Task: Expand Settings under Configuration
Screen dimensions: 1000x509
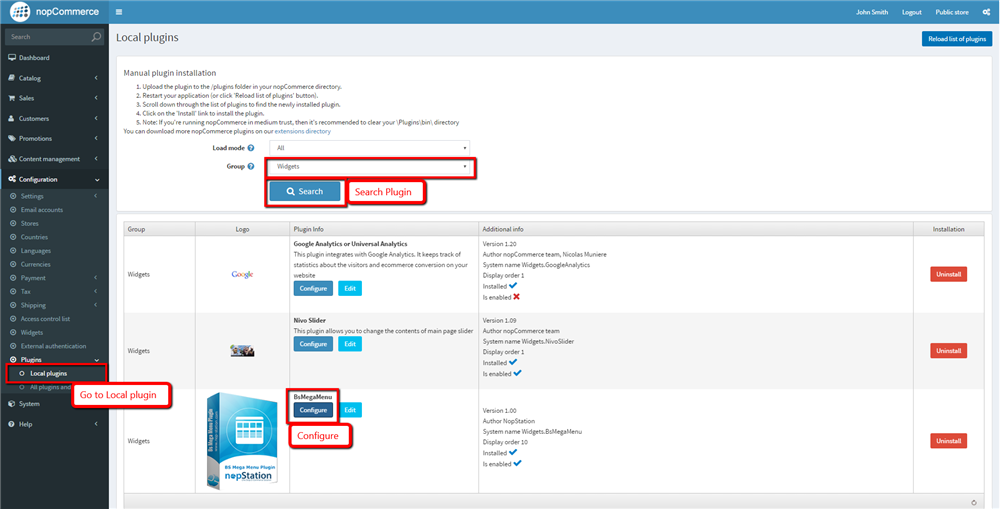Action: point(54,196)
